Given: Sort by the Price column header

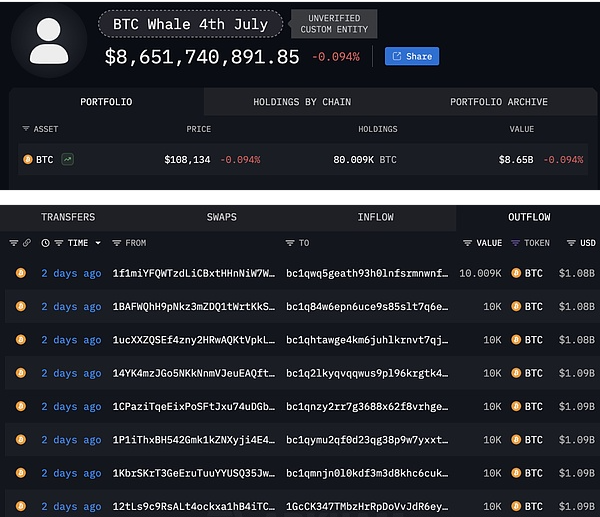Looking at the screenshot, I should (198, 129).
